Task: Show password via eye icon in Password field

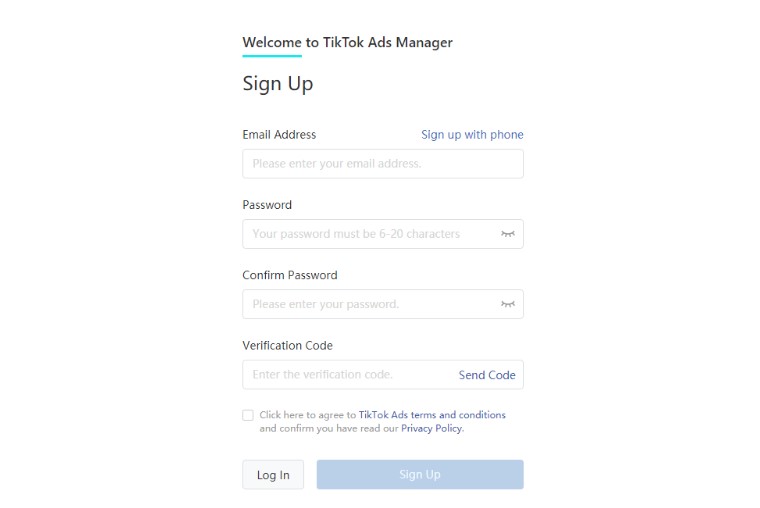Action: coord(507,234)
